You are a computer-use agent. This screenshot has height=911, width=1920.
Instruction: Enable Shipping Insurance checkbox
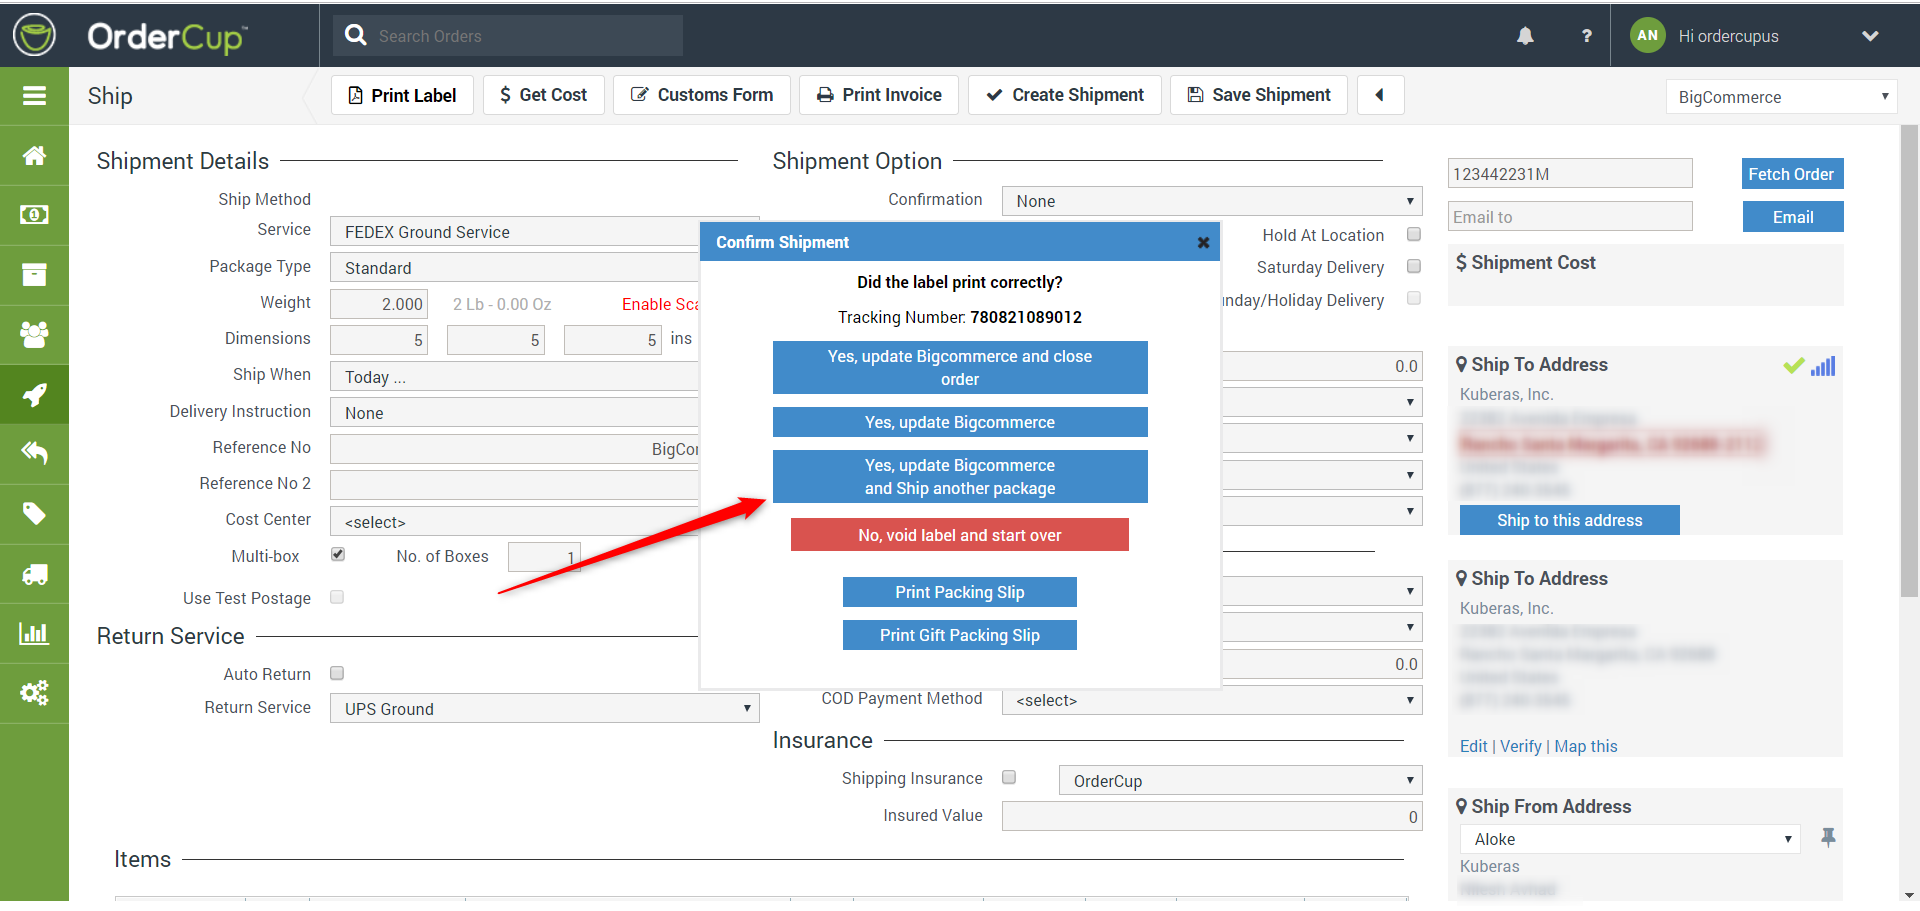(x=1009, y=777)
